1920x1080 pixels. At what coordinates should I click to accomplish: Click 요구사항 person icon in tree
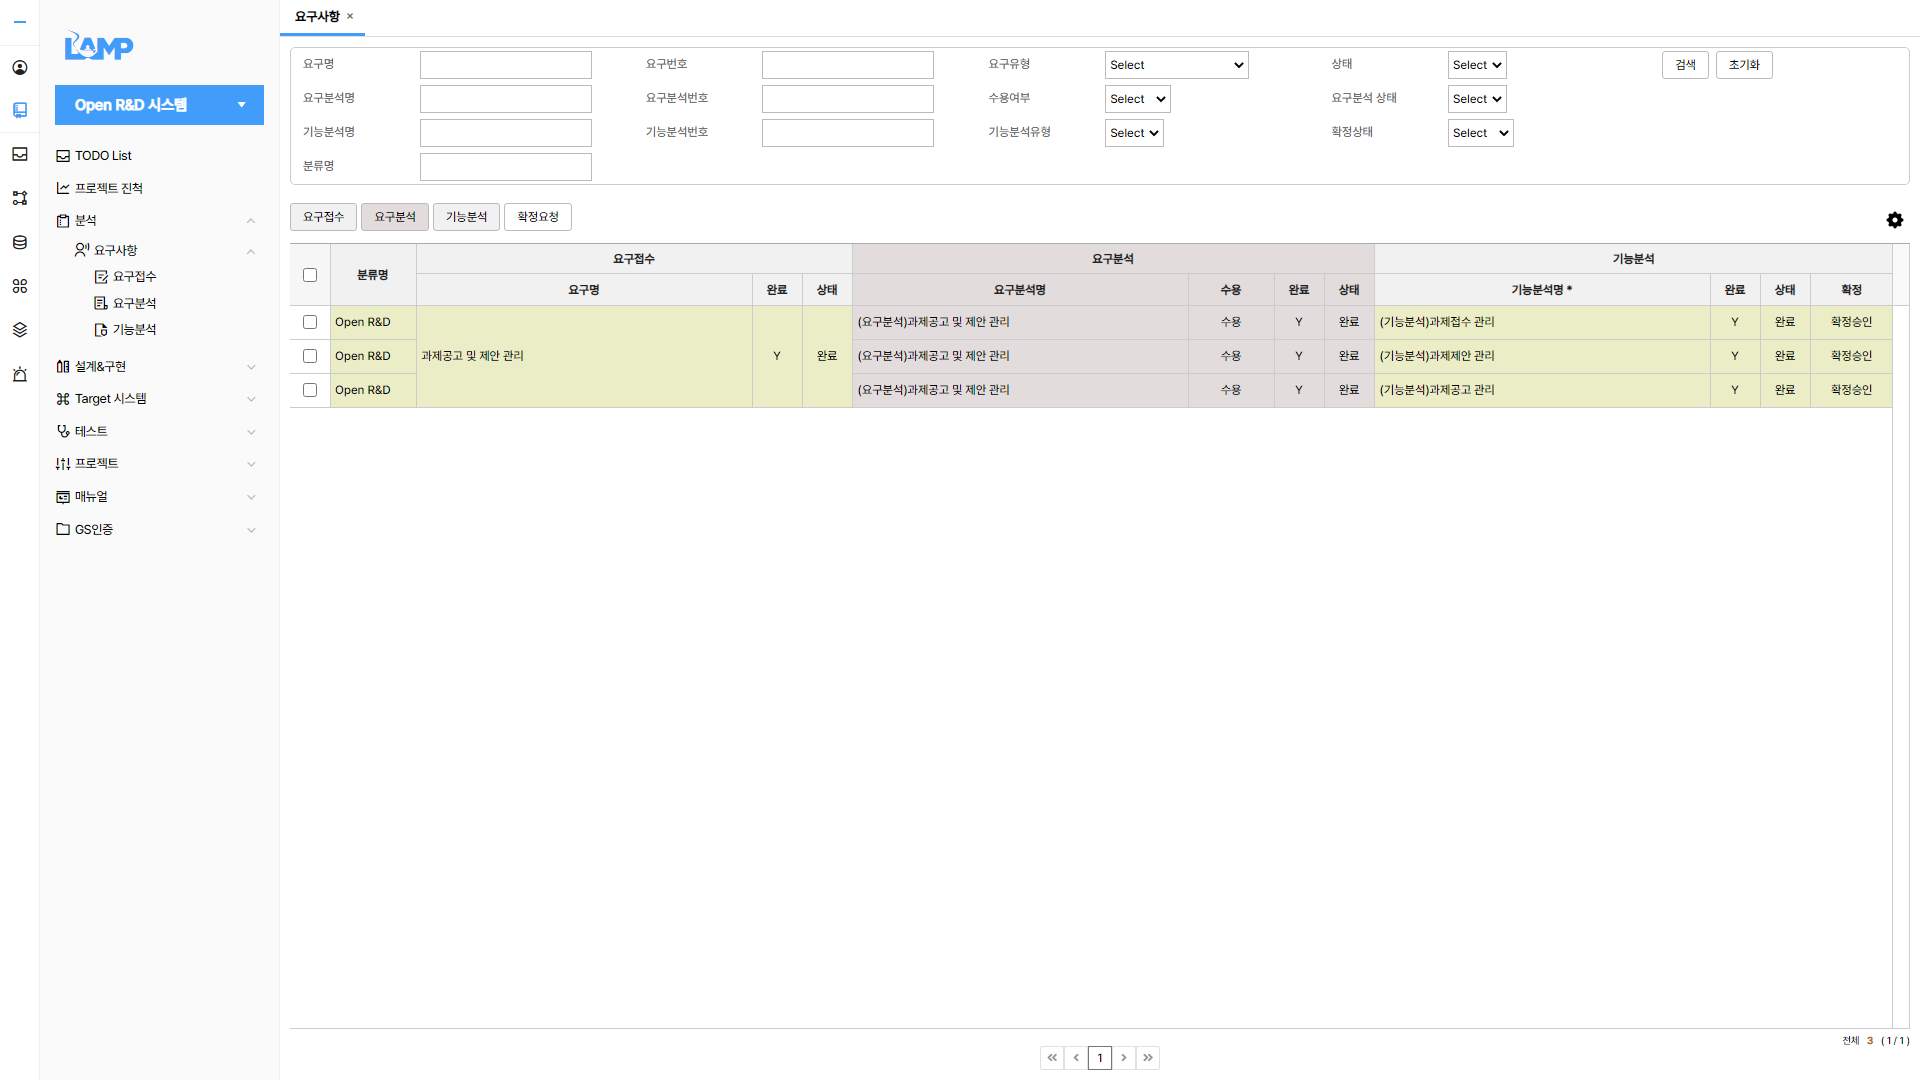[x=82, y=250]
